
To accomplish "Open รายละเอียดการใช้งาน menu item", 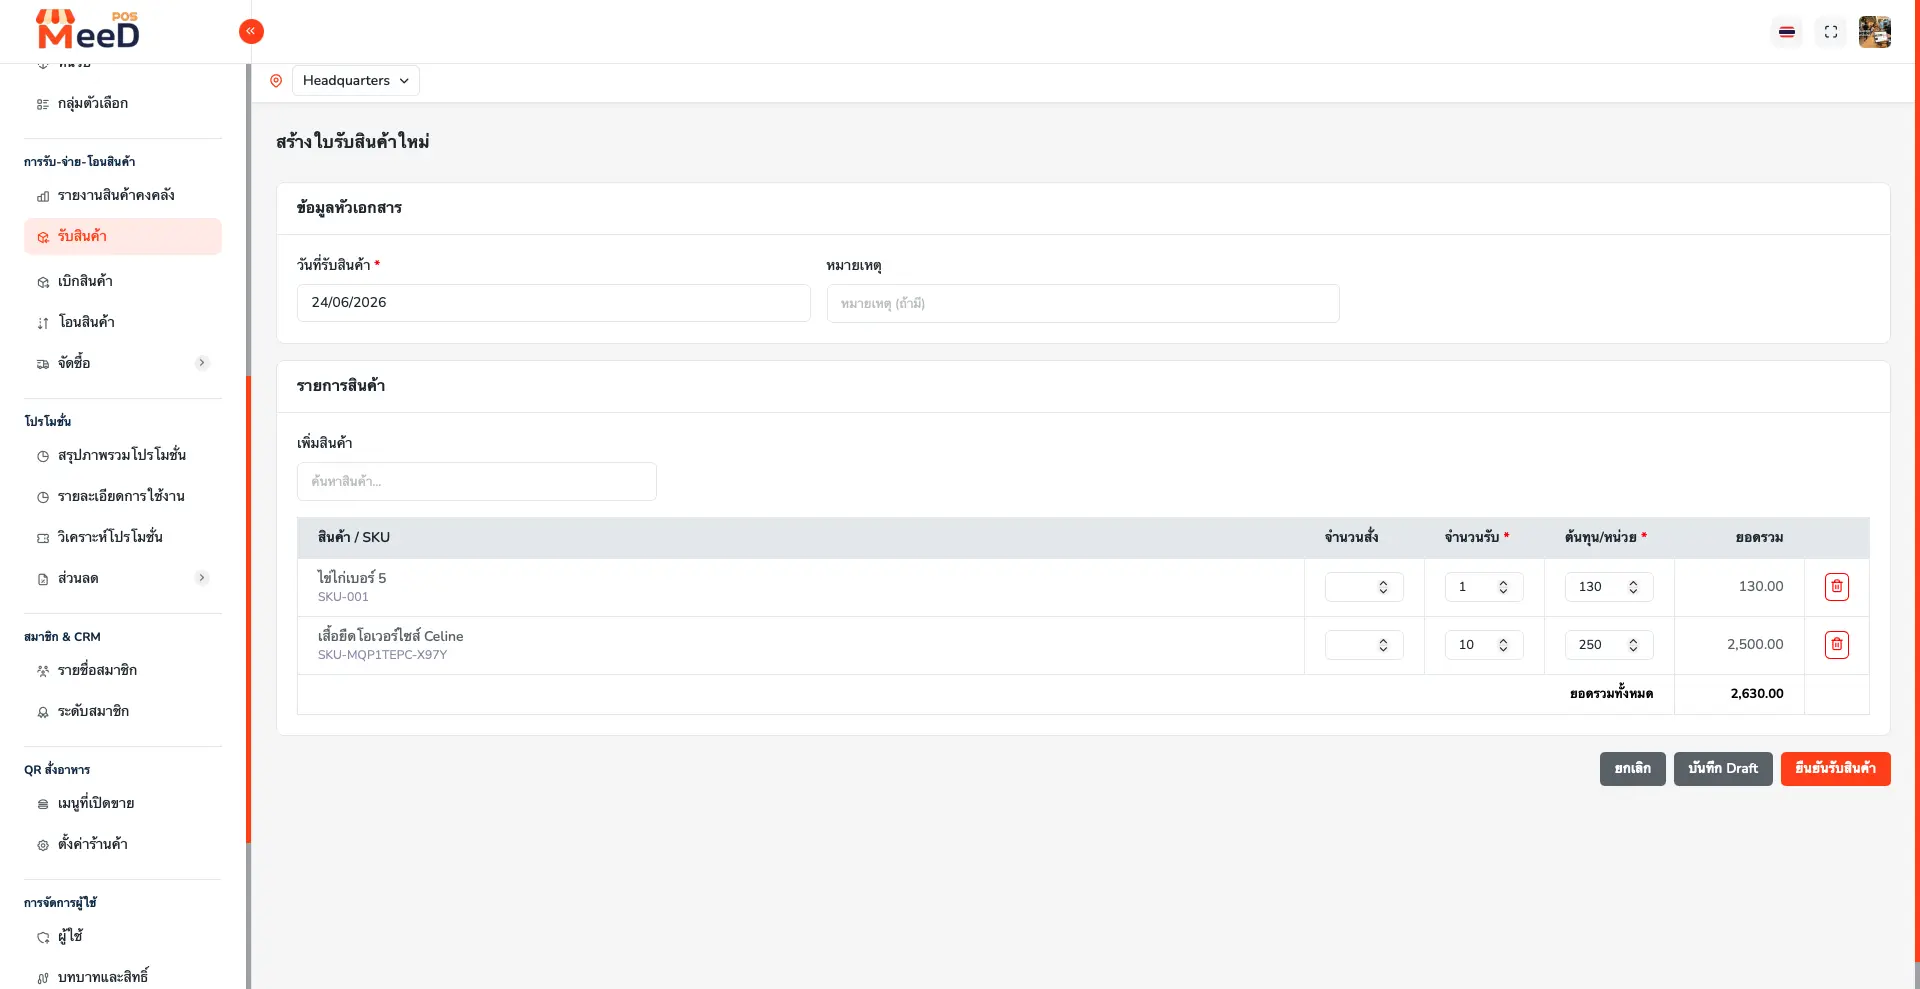I will [x=123, y=497].
